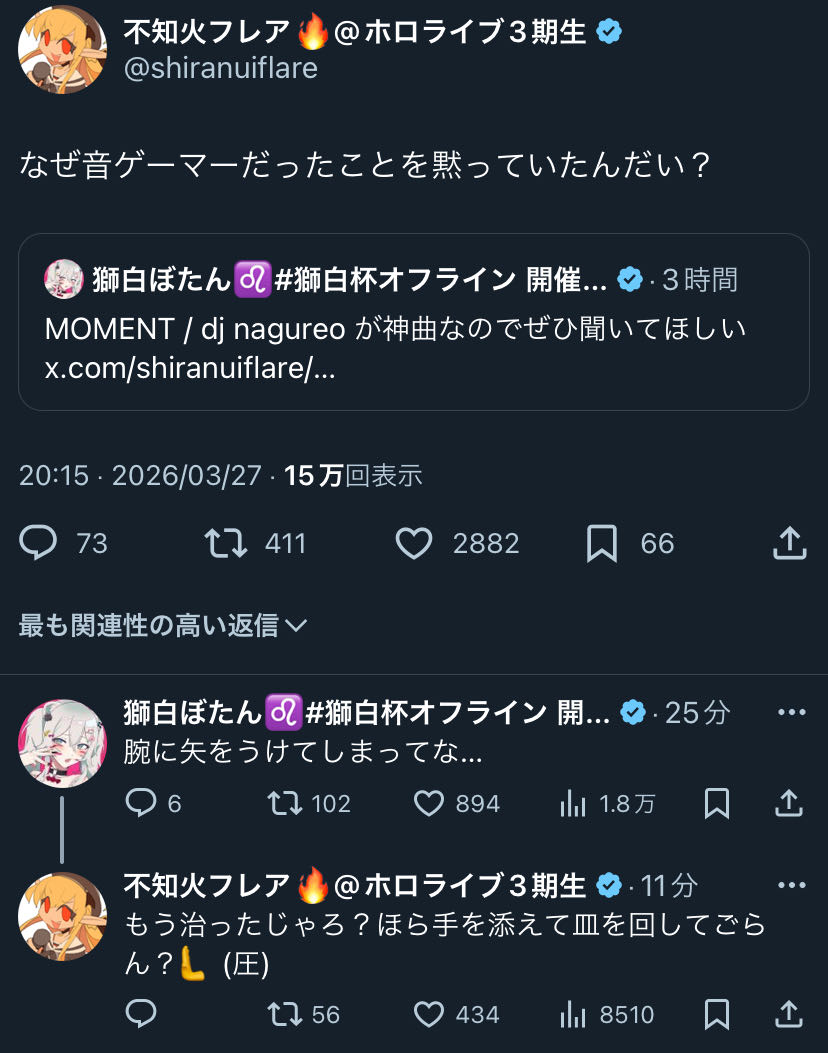Image resolution: width=828 pixels, height=1053 pixels.
Task: Bookmark 獅白ぼたん's reply
Action: (x=716, y=803)
